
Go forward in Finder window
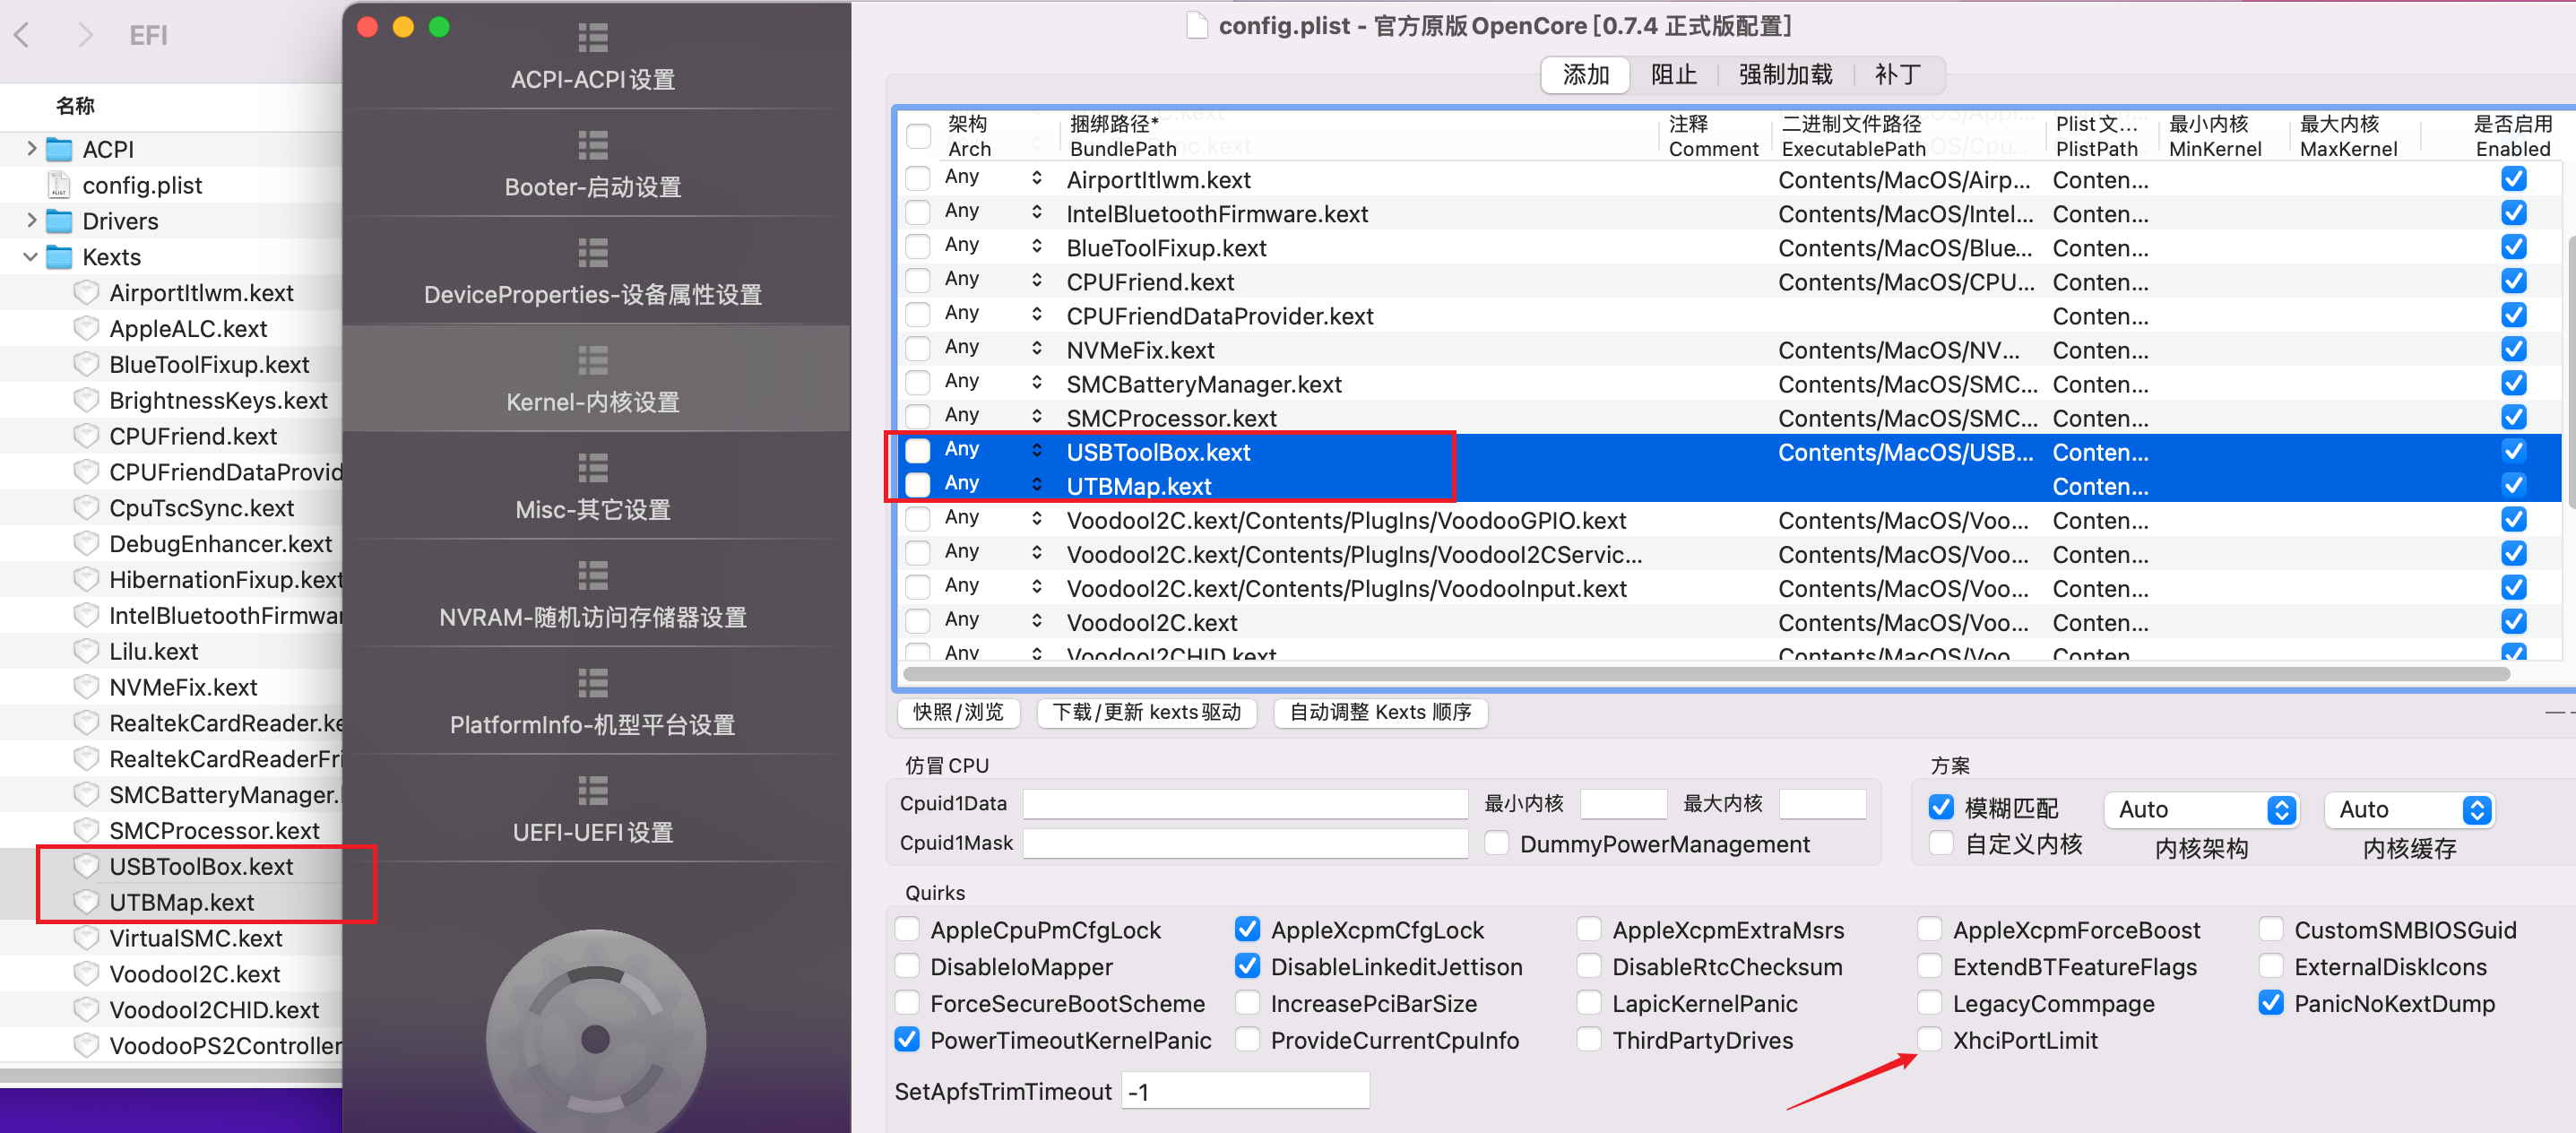(x=85, y=36)
